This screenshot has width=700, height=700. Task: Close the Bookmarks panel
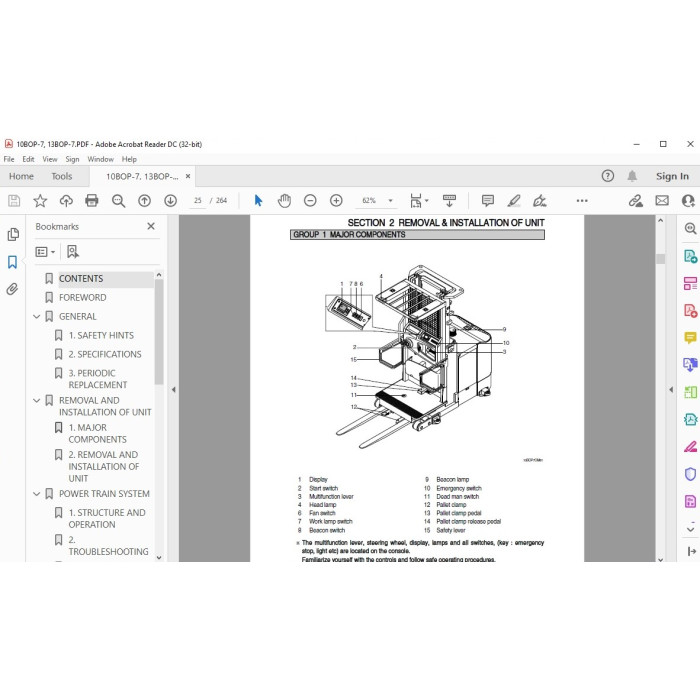pos(151,226)
